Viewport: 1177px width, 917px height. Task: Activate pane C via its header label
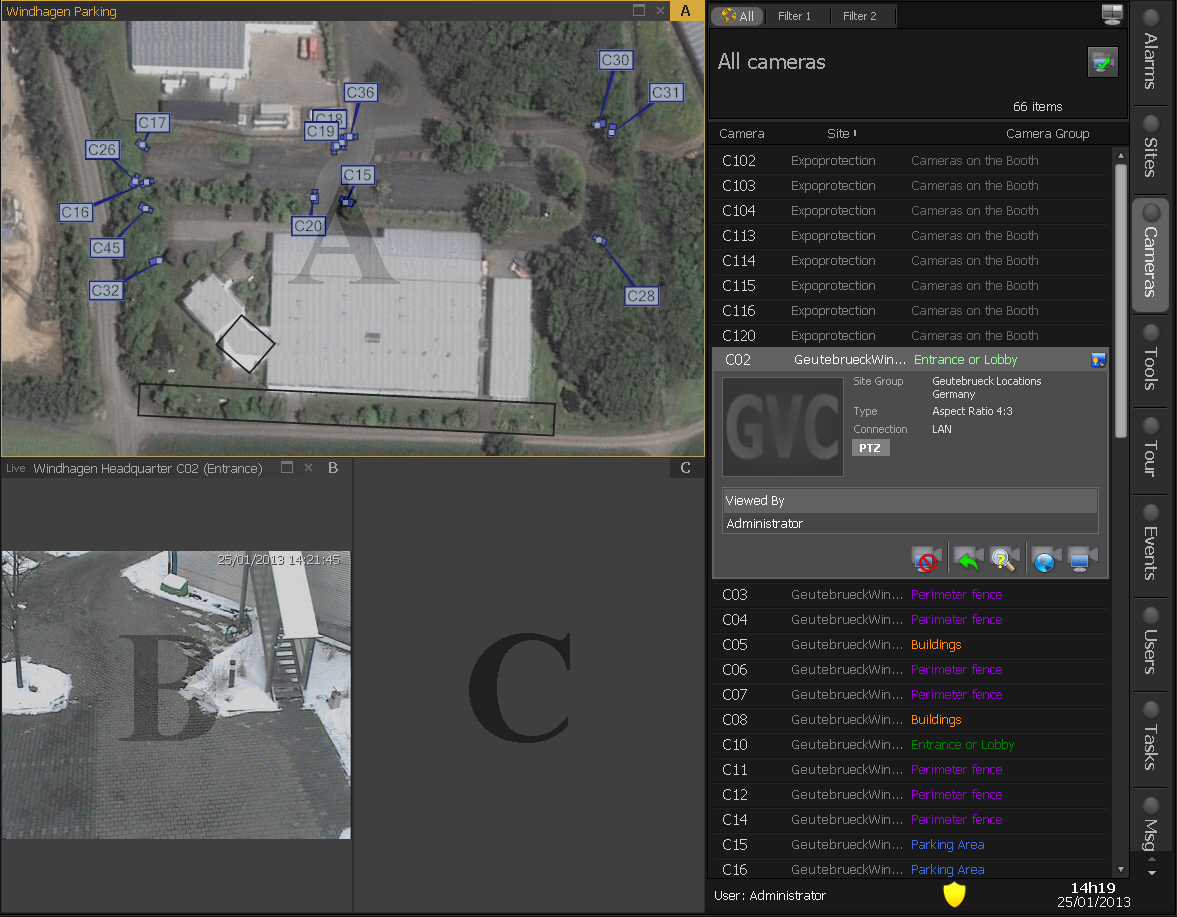tap(685, 468)
